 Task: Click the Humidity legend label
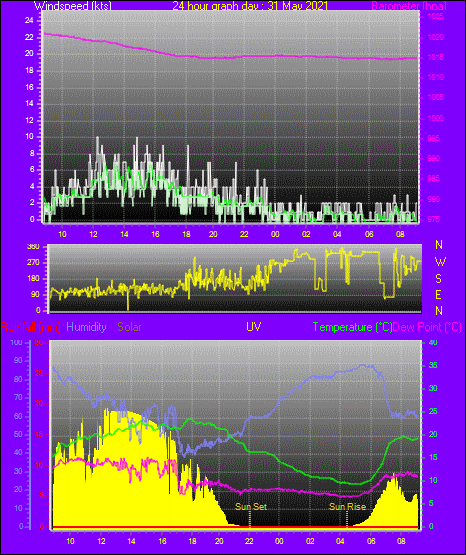(86, 327)
